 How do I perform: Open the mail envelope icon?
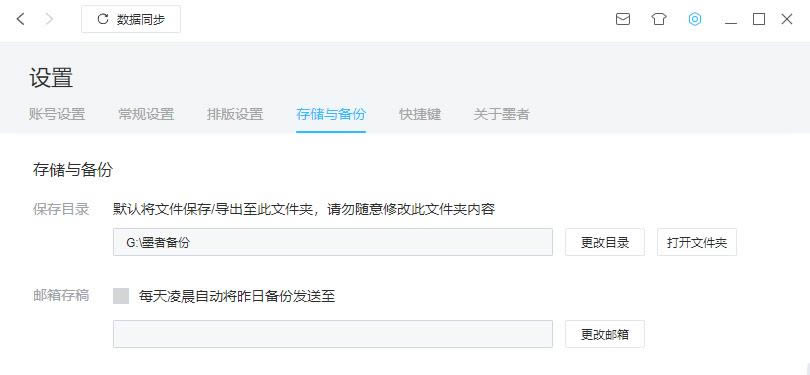pyautogui.click(x=623, y=20)
